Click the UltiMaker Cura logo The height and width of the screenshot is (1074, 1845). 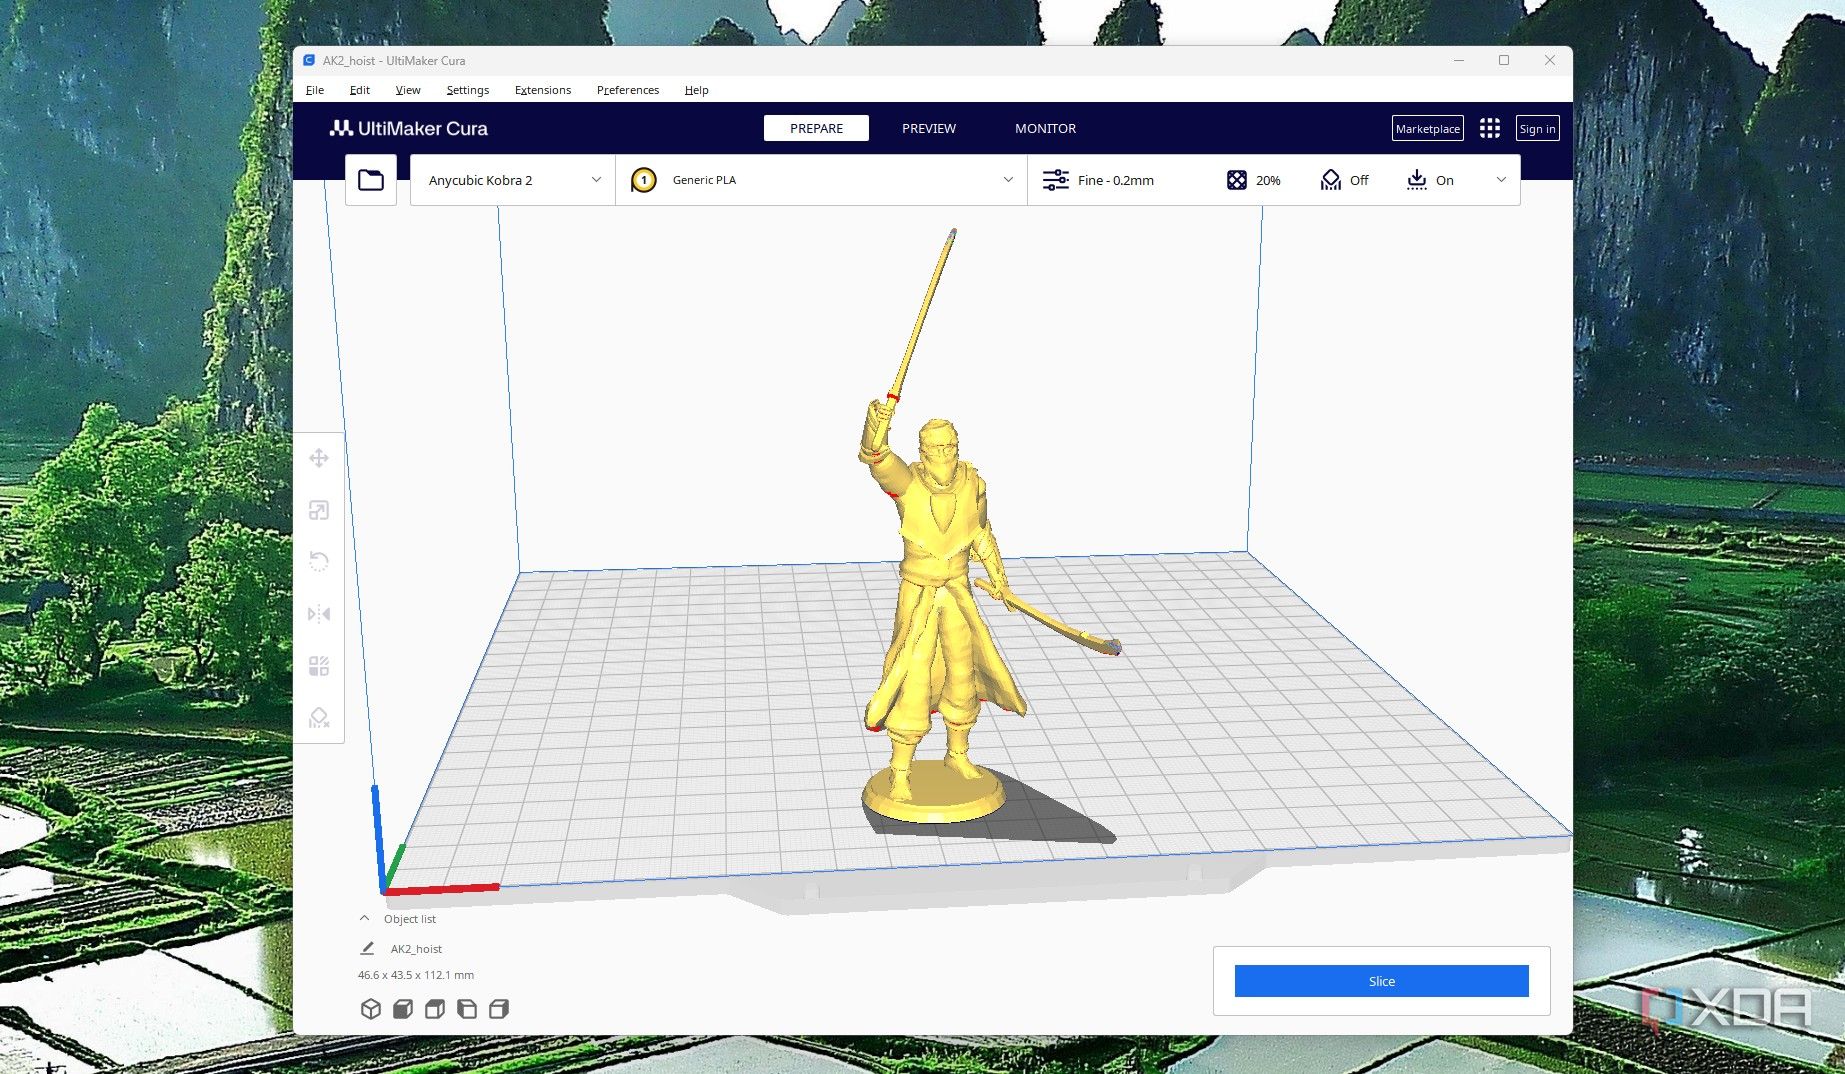tap(409, 128)
